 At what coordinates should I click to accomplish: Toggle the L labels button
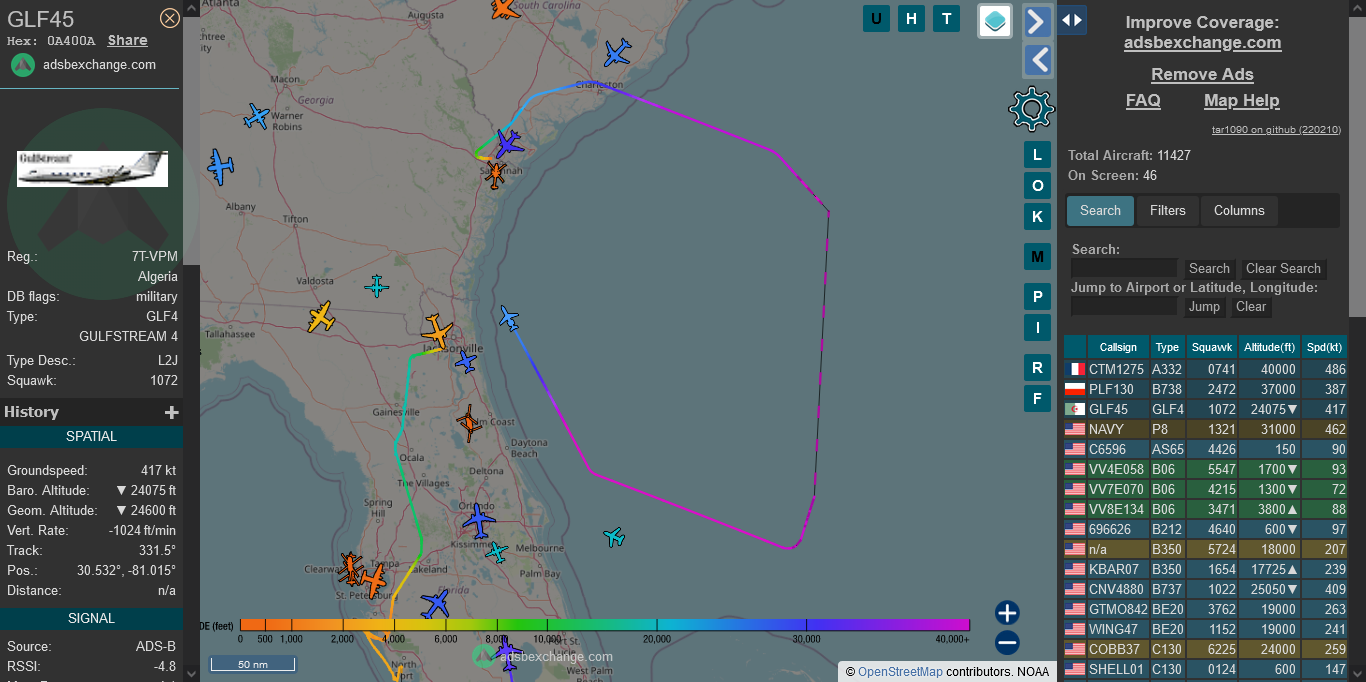click(x=1037, y=155)
